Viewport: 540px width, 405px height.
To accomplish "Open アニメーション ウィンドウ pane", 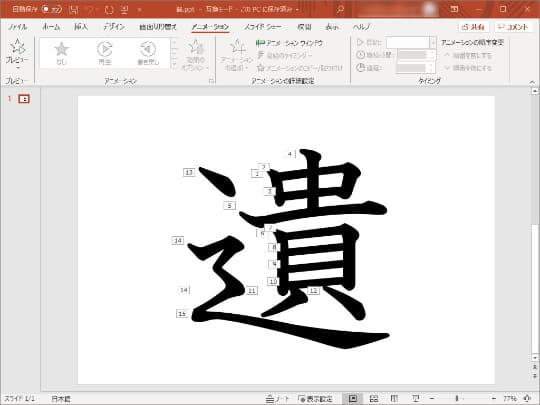I will [x=290, y=43].
